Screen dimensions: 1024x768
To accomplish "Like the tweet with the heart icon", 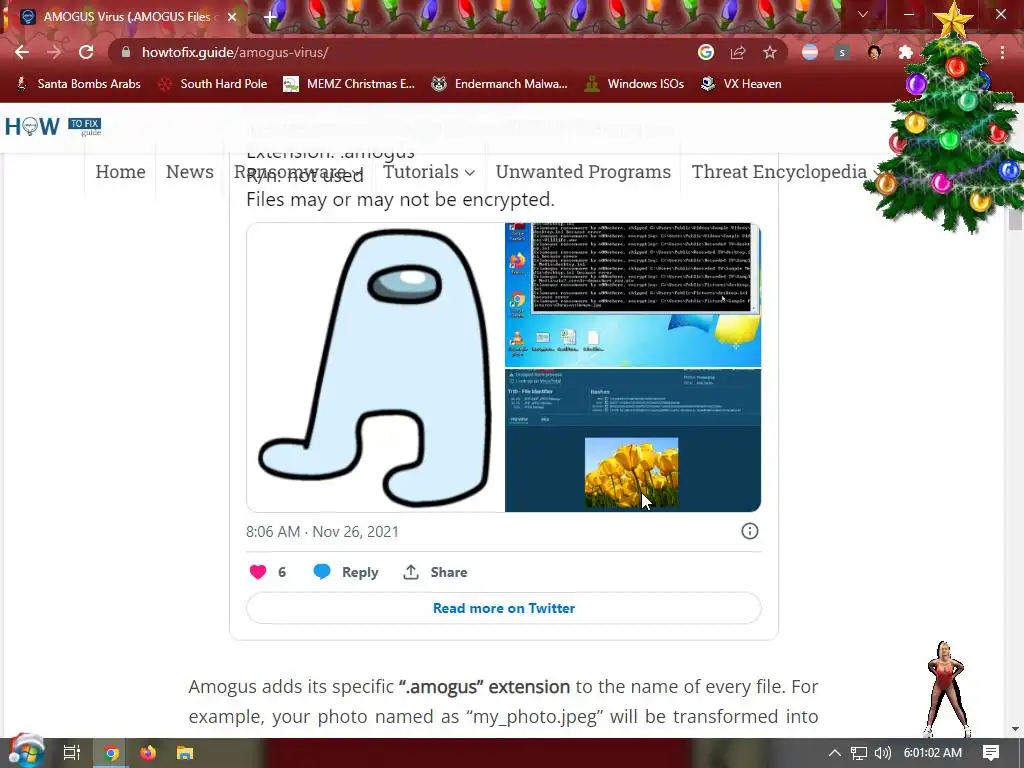I will pyautogui.click(x=258, y=572).
